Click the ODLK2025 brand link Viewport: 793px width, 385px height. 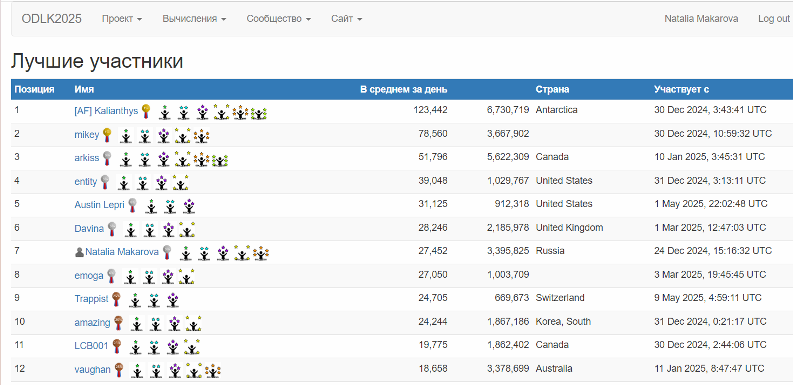click(x=52, y=19)
